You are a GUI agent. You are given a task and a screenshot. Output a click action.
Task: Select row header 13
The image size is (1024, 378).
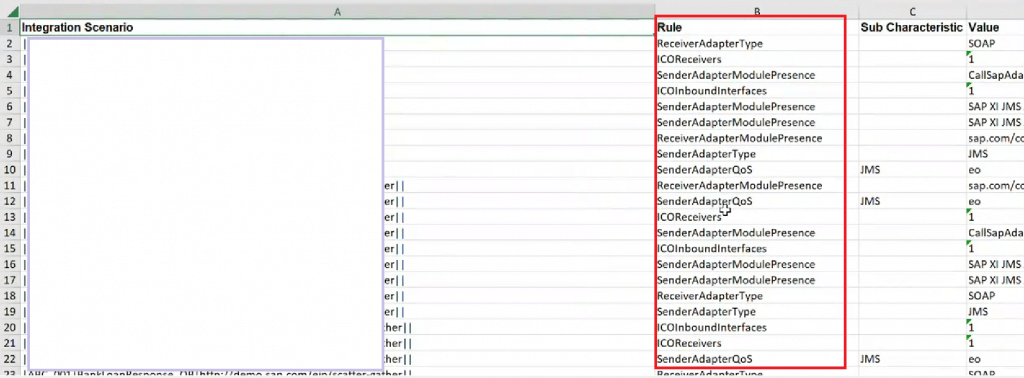[10, 217]
